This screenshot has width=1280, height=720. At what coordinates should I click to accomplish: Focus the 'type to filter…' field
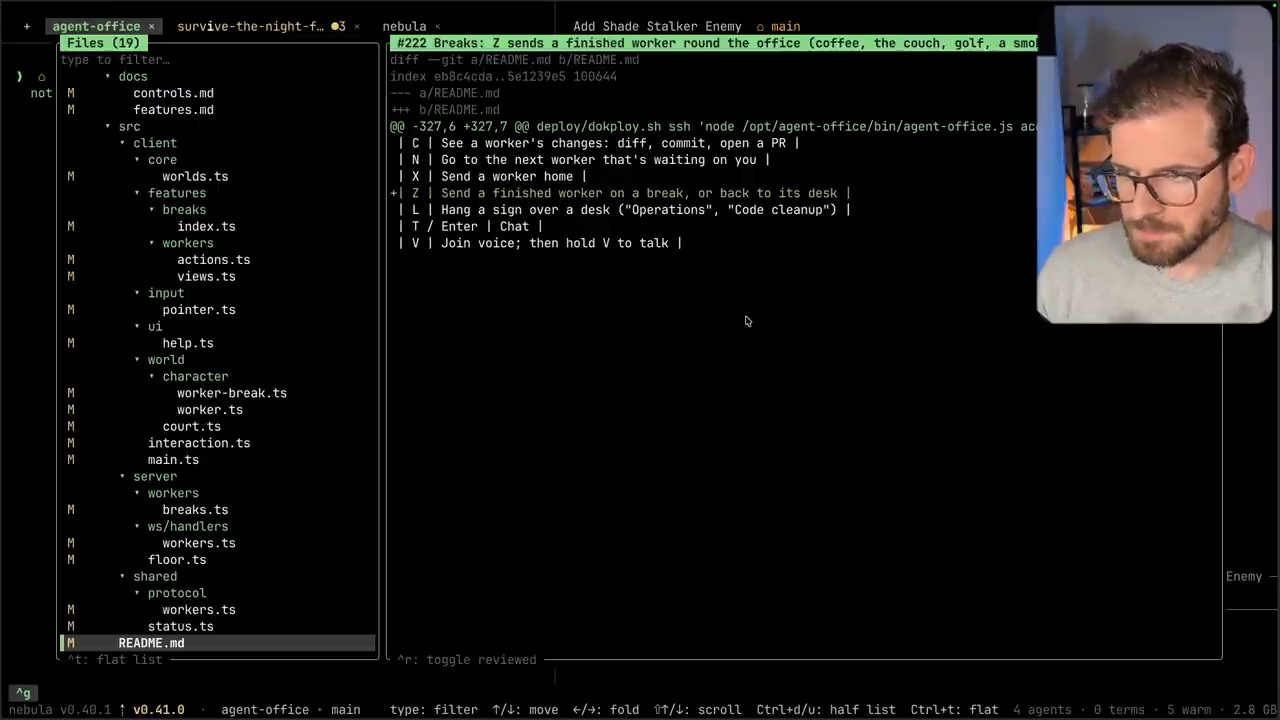[115, 60]
